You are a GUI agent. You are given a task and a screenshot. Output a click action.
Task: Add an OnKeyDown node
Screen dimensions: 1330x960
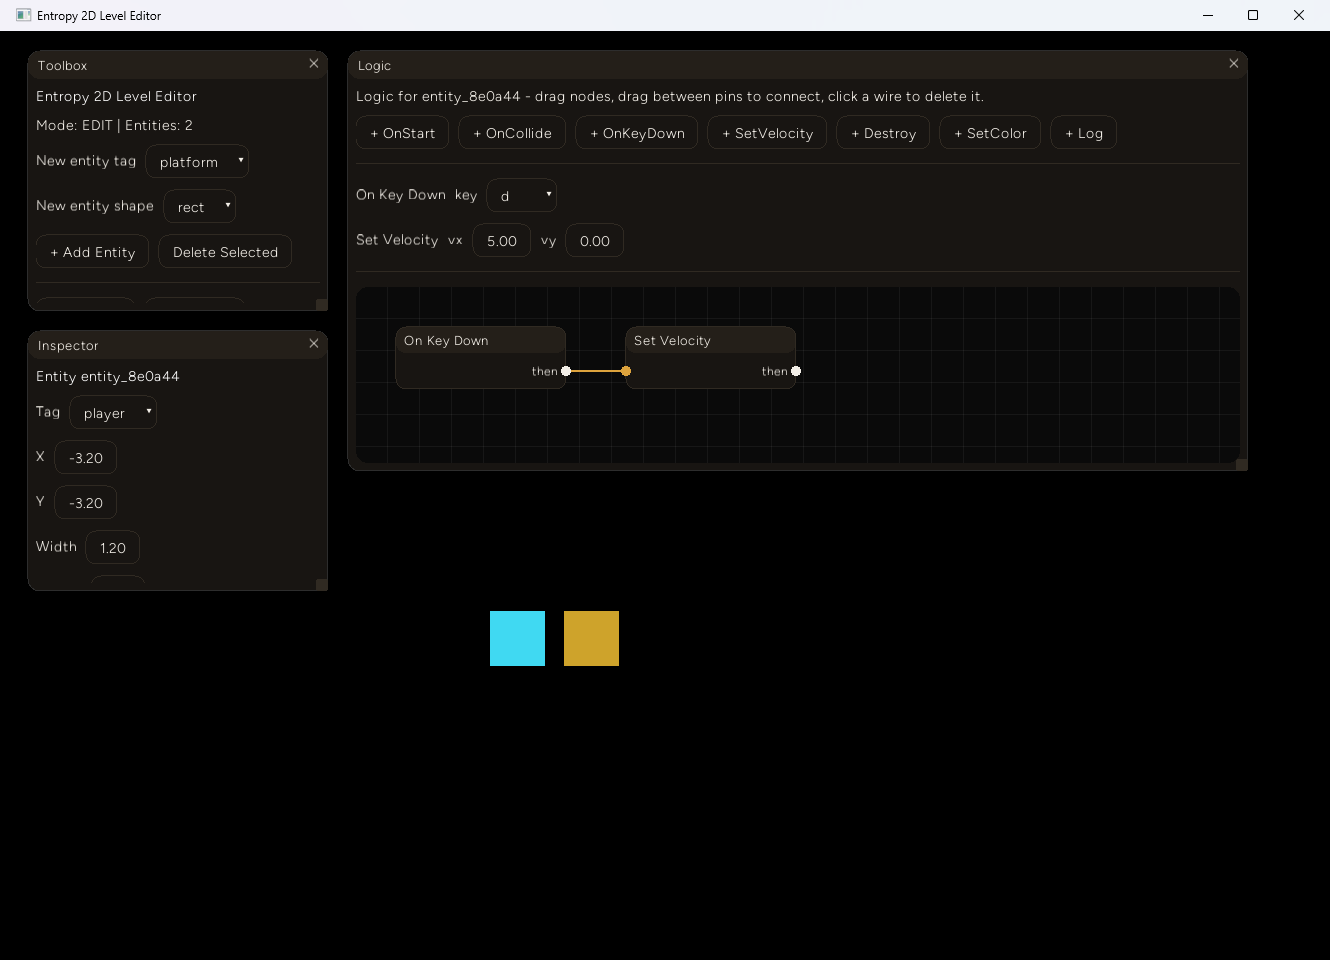tap(637, 133)
